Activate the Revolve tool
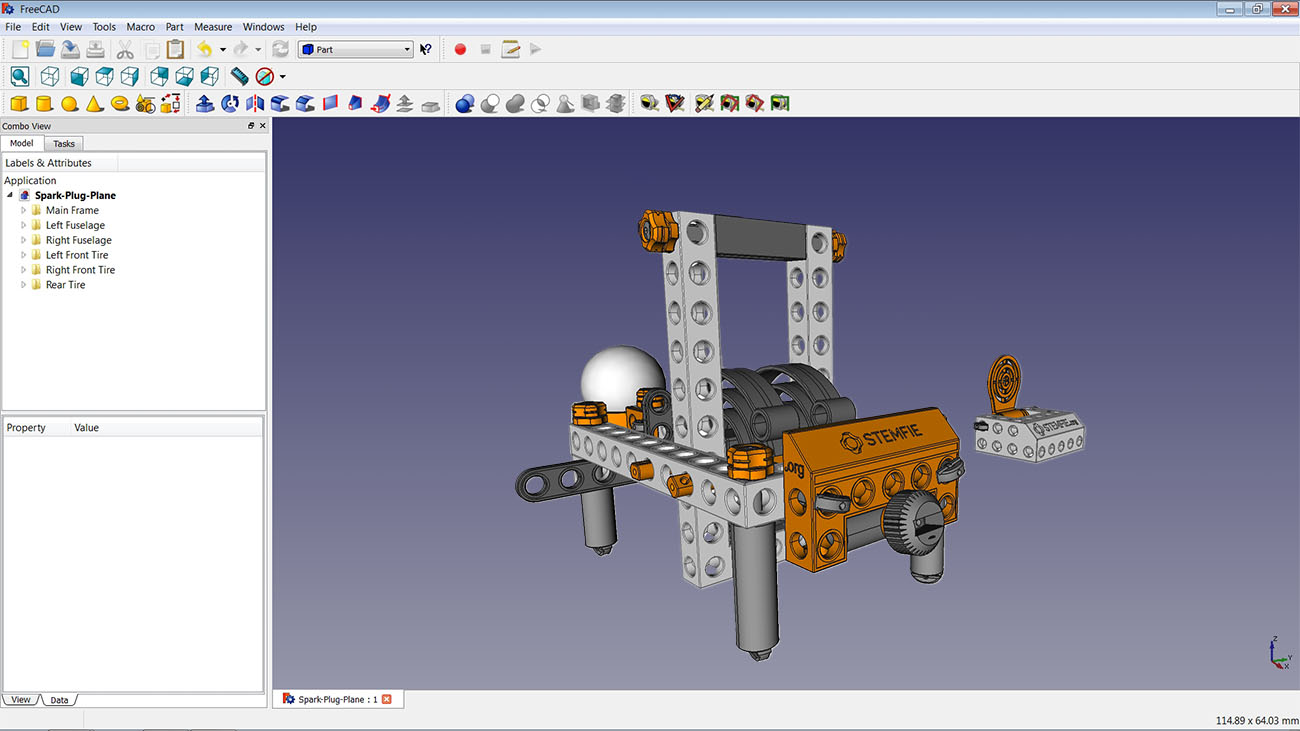The height and width of the screenshot is (731, 1300). click(229, 103)
